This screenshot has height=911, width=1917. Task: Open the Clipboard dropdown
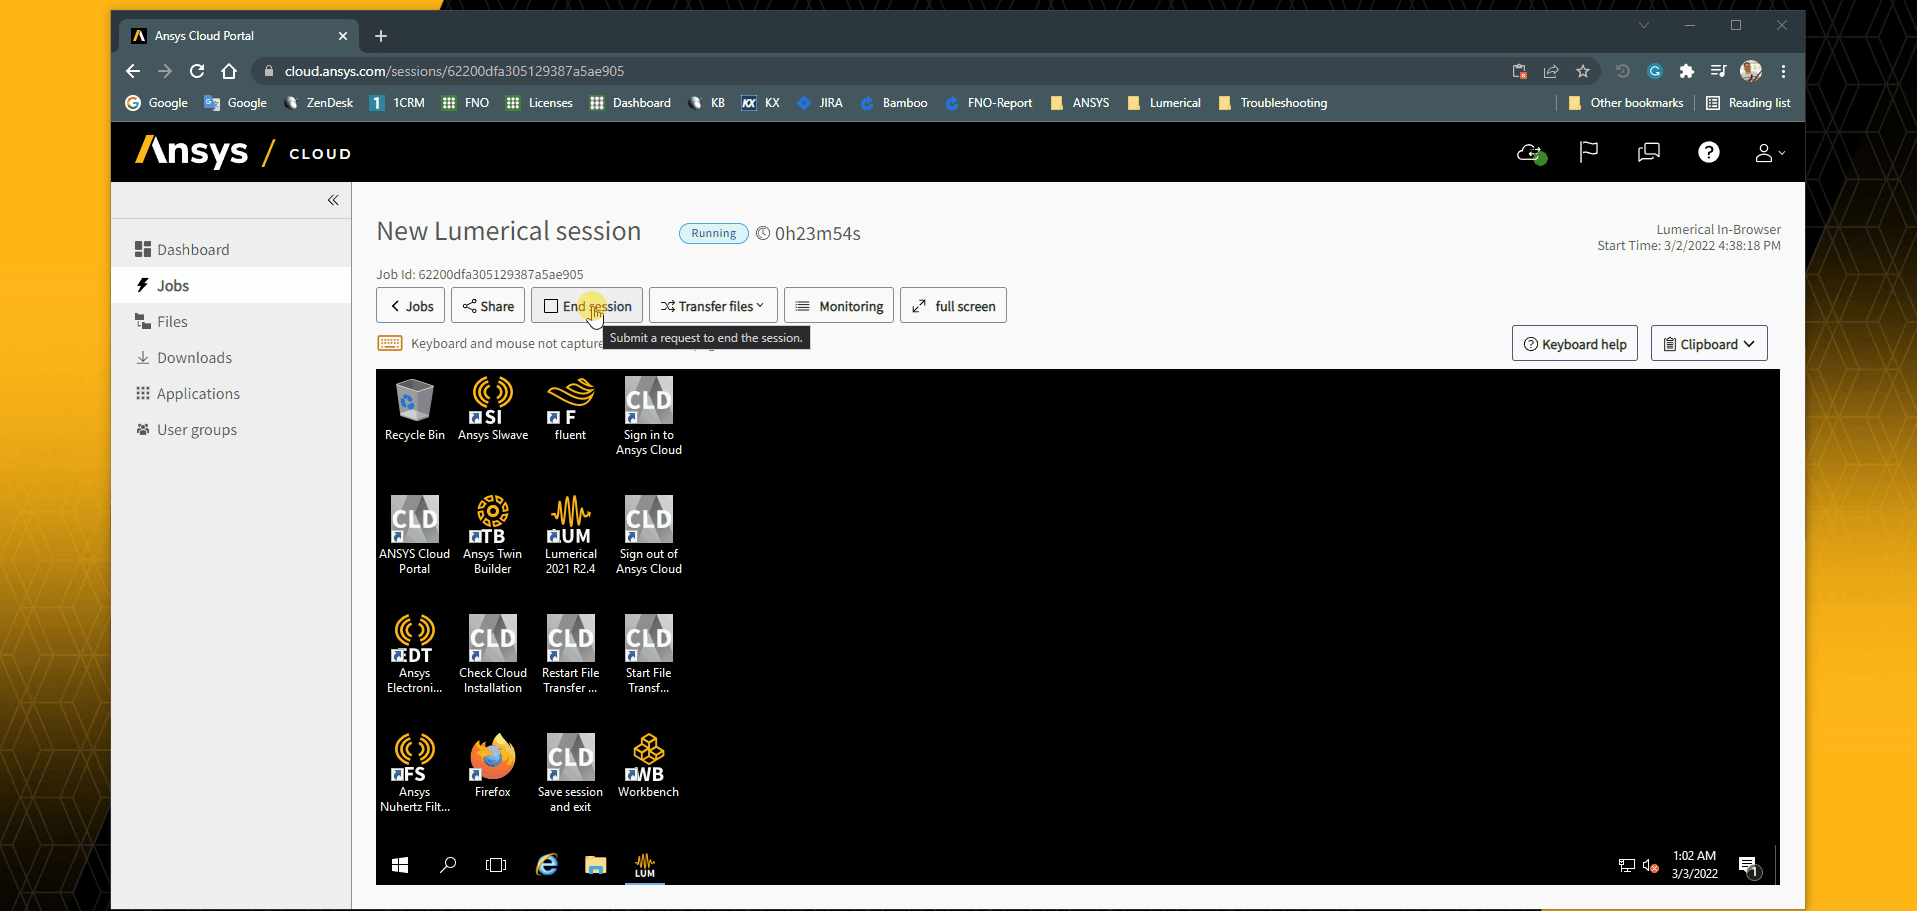tap(1709, 344)
